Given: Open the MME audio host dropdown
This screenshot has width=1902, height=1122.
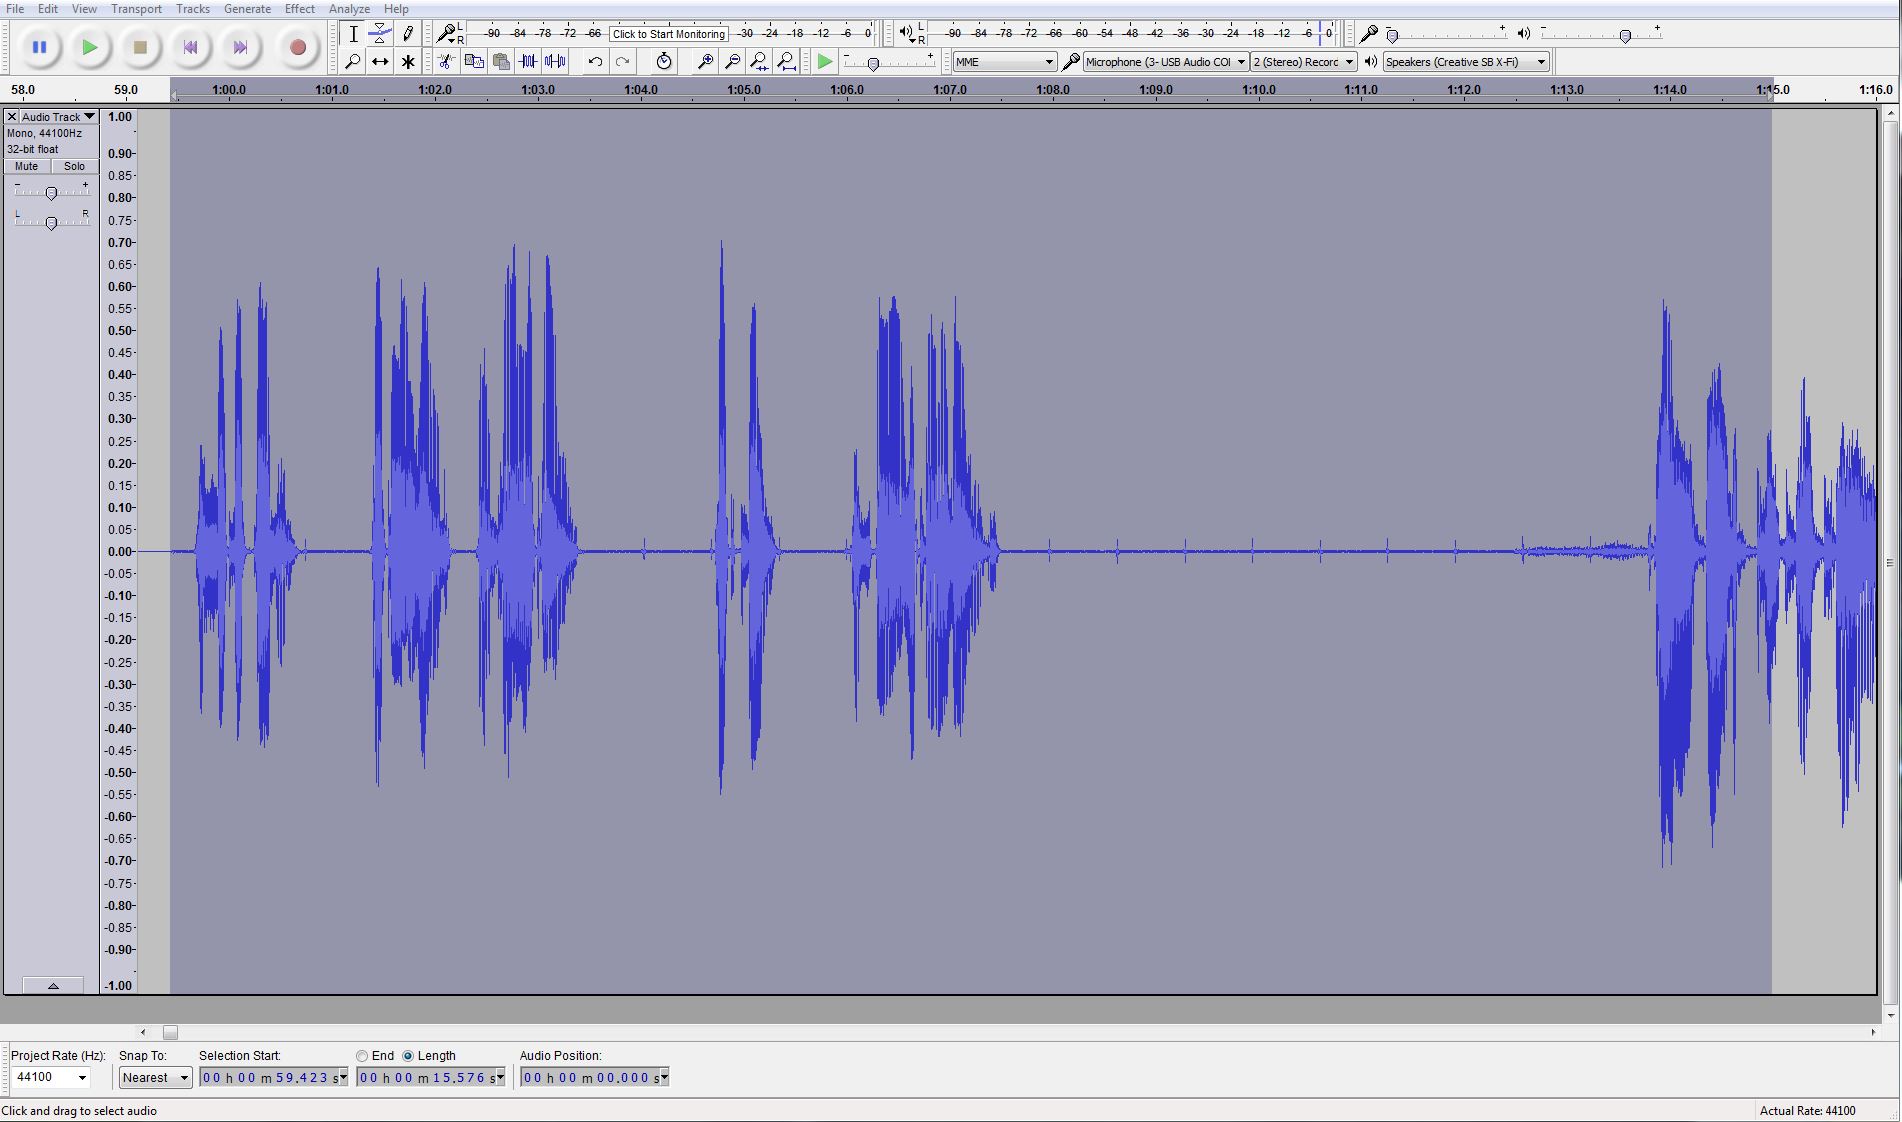Looking at the screenshot, I should pos(1004,62).
